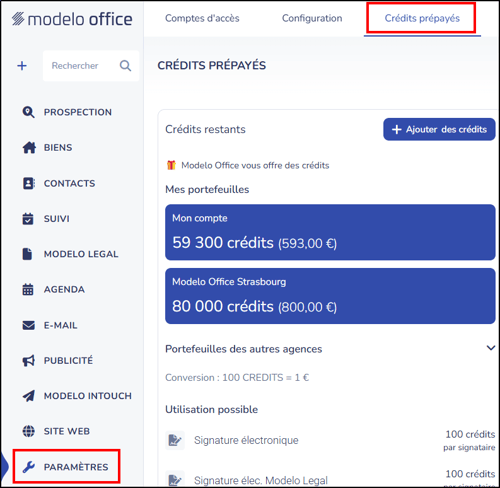Viewport: 500px width, 488px height.
Task: Click the Prospection magnifier icon
Action: [28, 112]
